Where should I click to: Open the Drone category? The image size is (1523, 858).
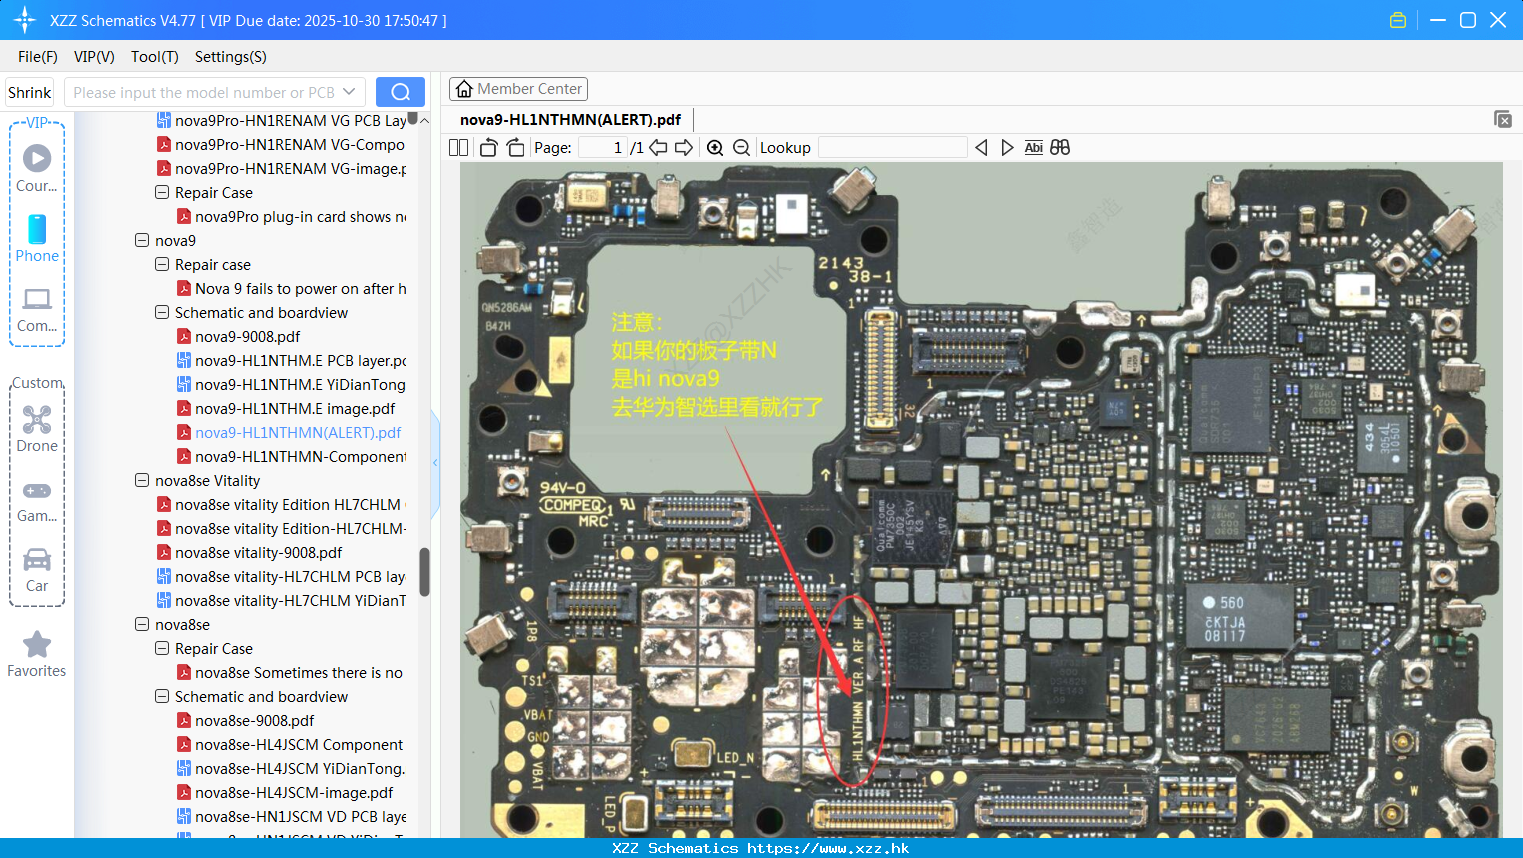click(x=37, y=428)
